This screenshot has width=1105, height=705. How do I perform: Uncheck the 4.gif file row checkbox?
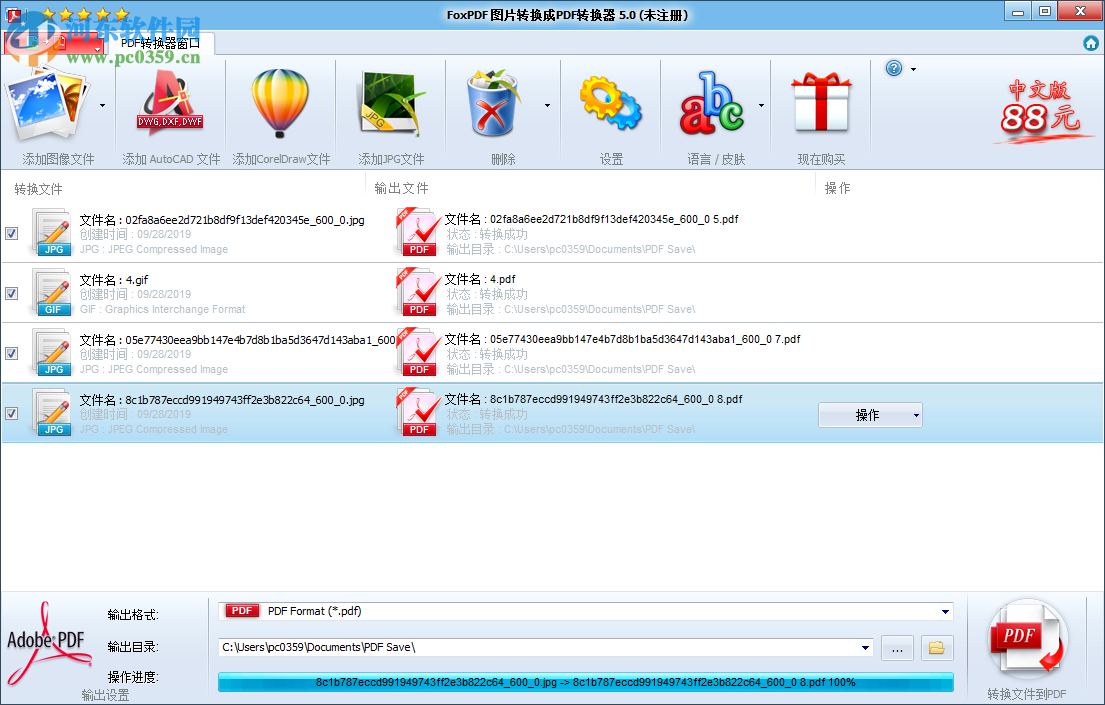click(x=12, y=293)
